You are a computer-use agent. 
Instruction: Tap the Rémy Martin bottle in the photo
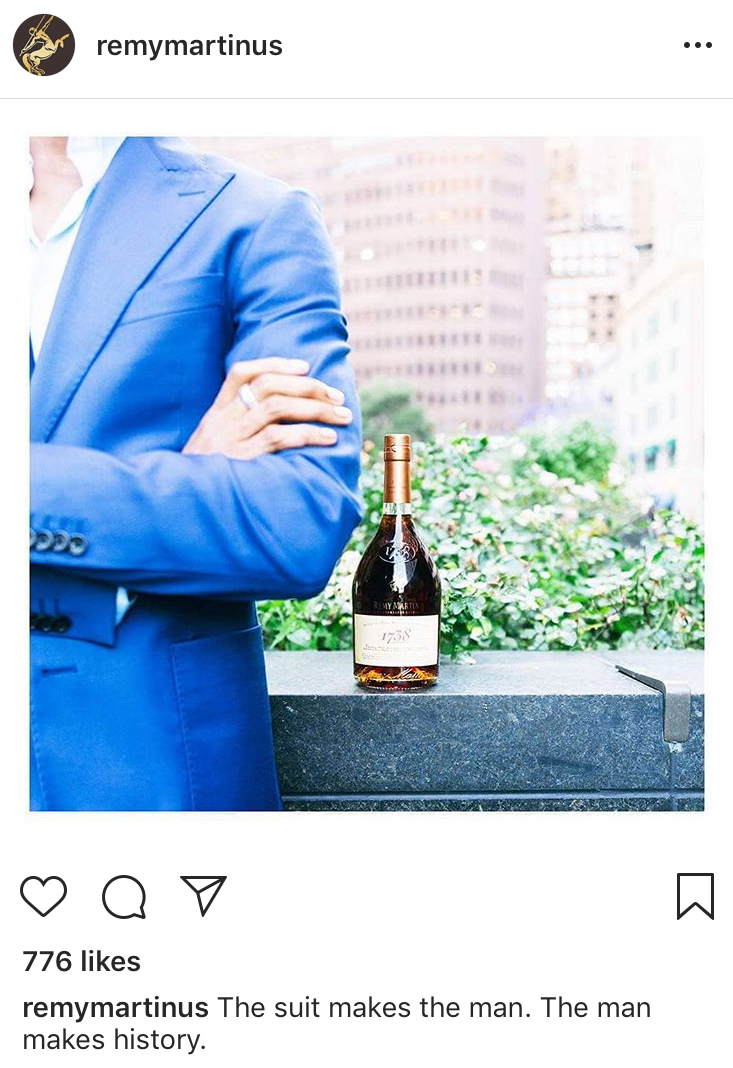tap(396, 563)
